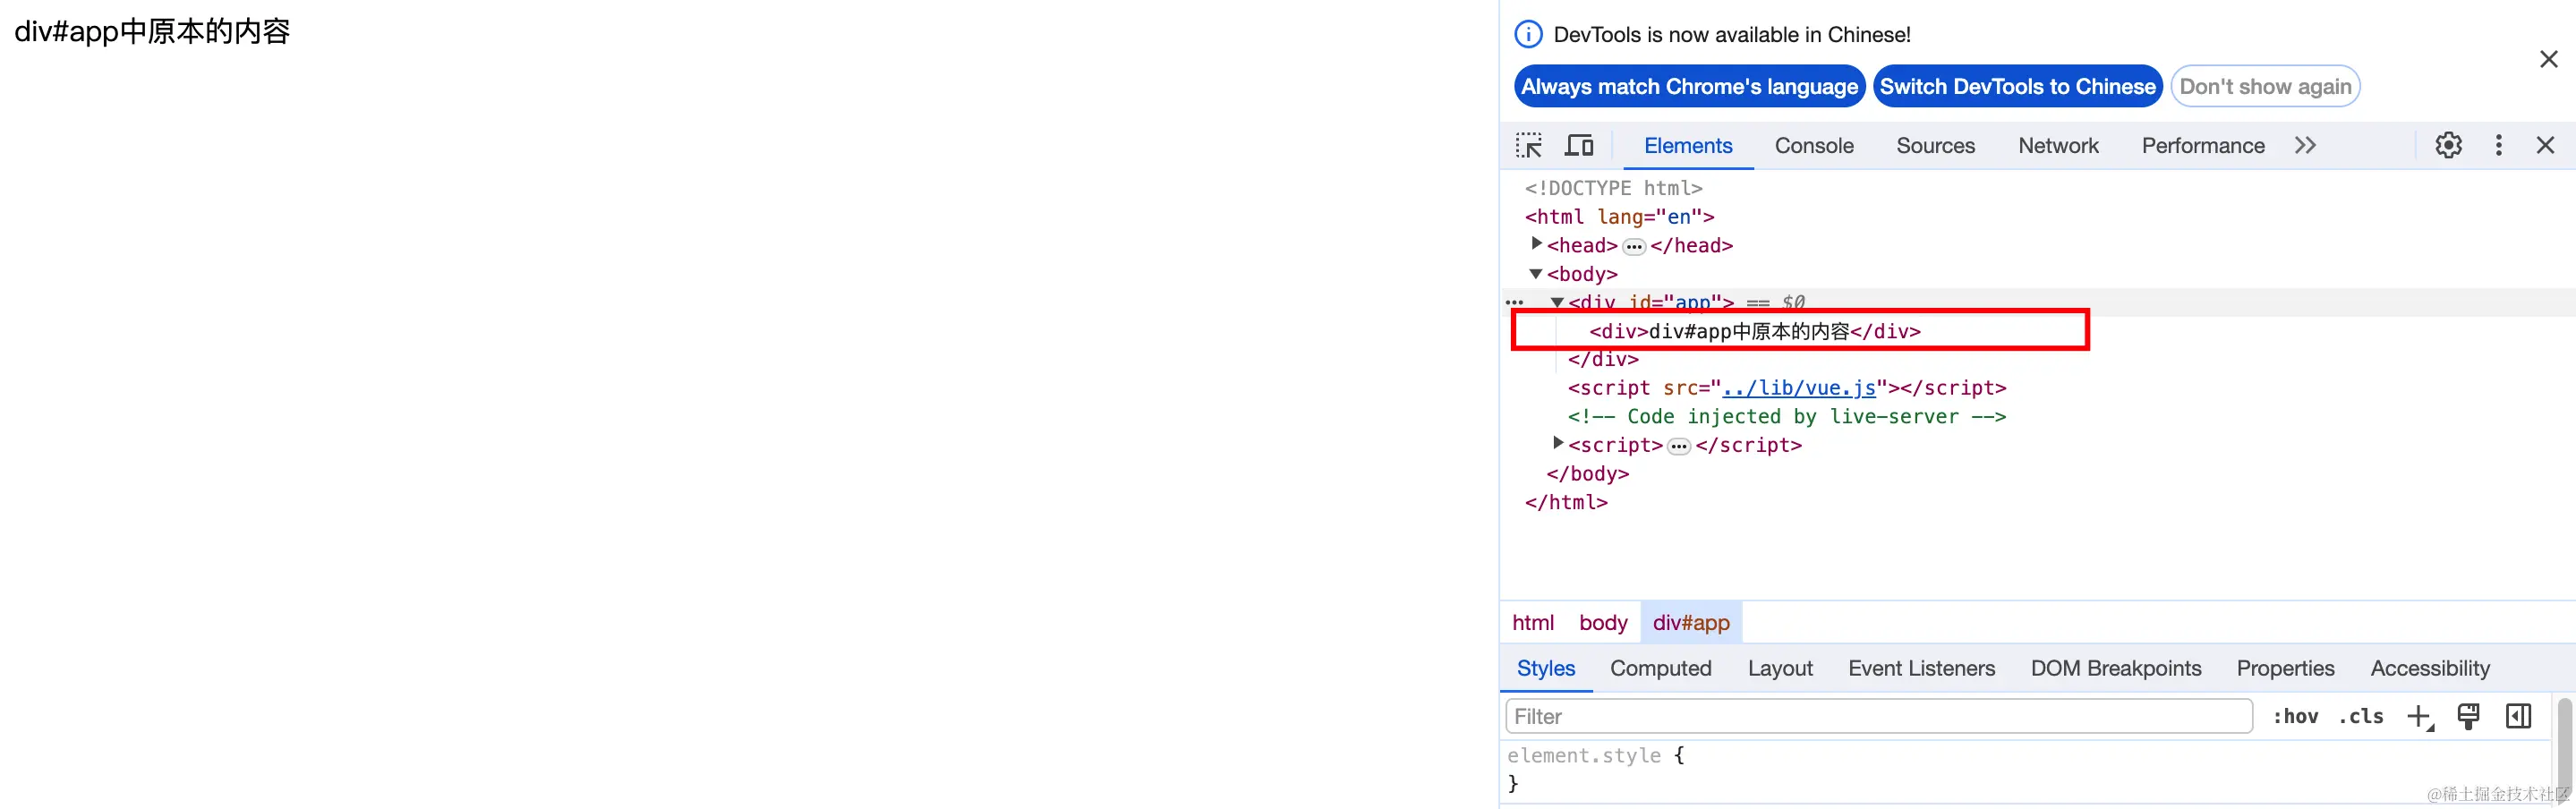2576x809 pixels.
Task: Open the Sources tab
Action: coord(1936,146)
